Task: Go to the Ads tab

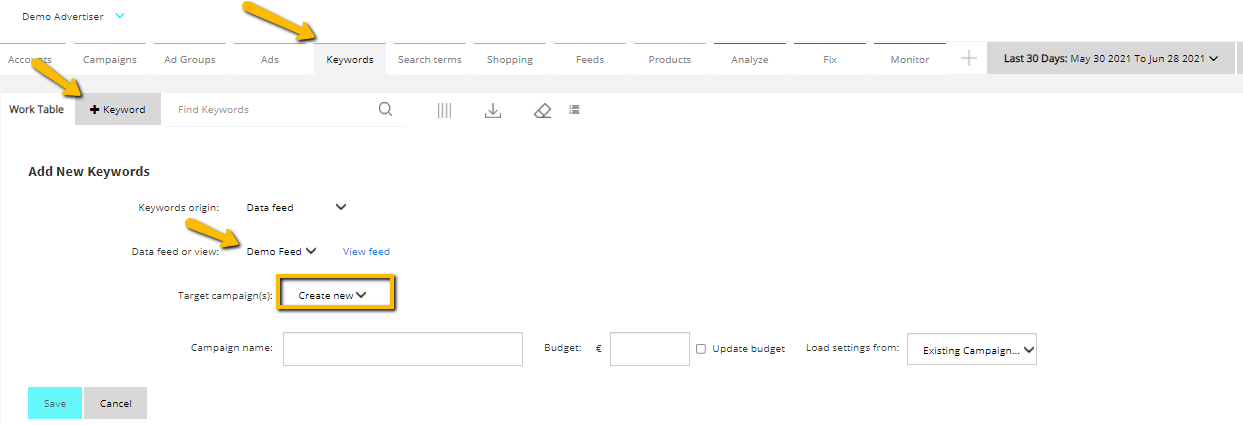Action: [x=270, y=59]
